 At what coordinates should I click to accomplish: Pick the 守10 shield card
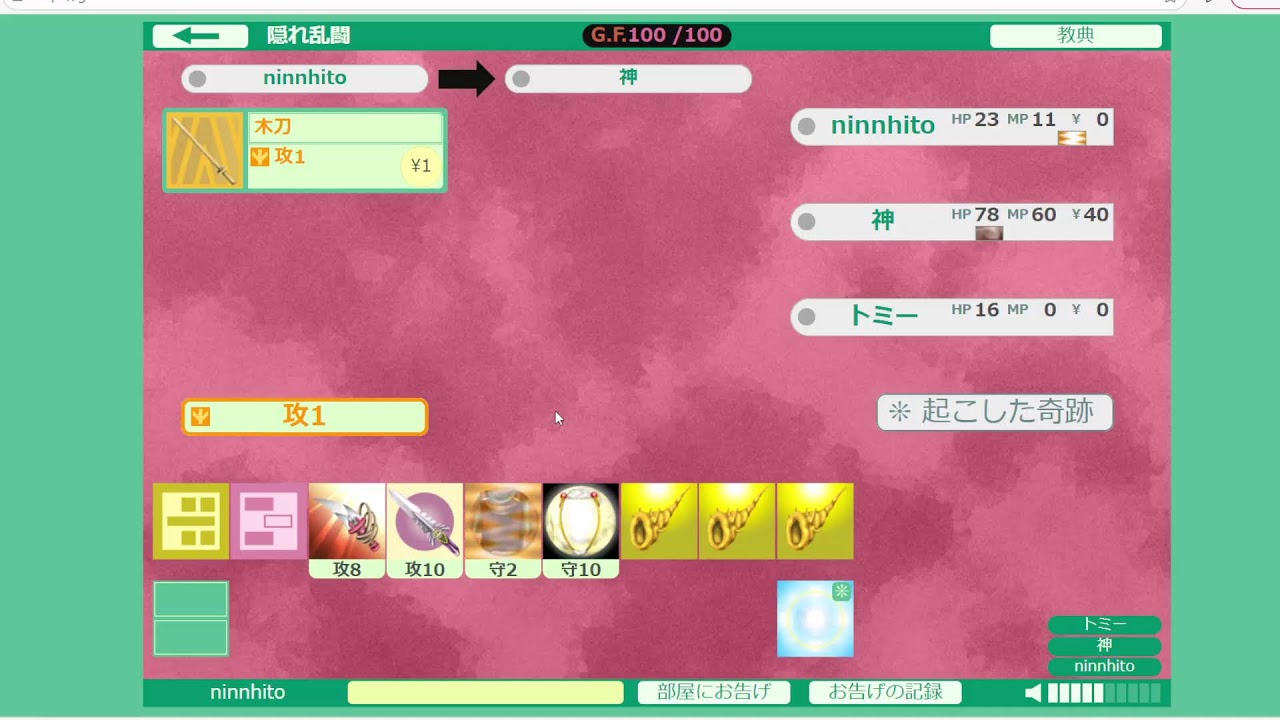[581, 531]
